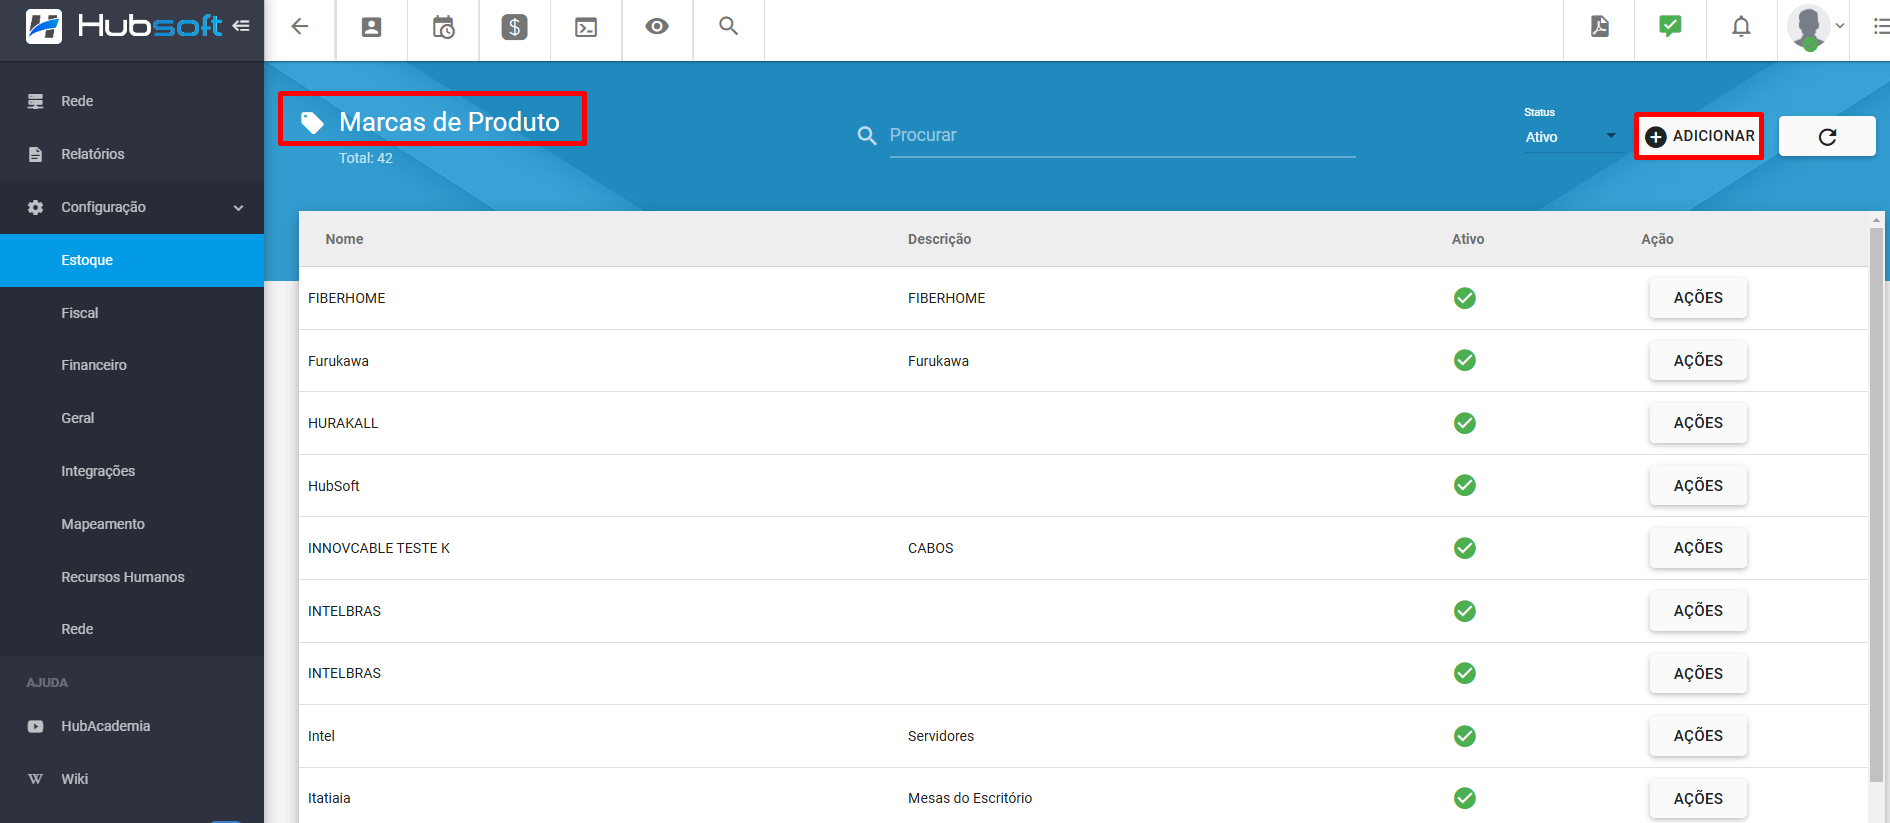Open the right side list panel icon

[x=1881, y=27]
